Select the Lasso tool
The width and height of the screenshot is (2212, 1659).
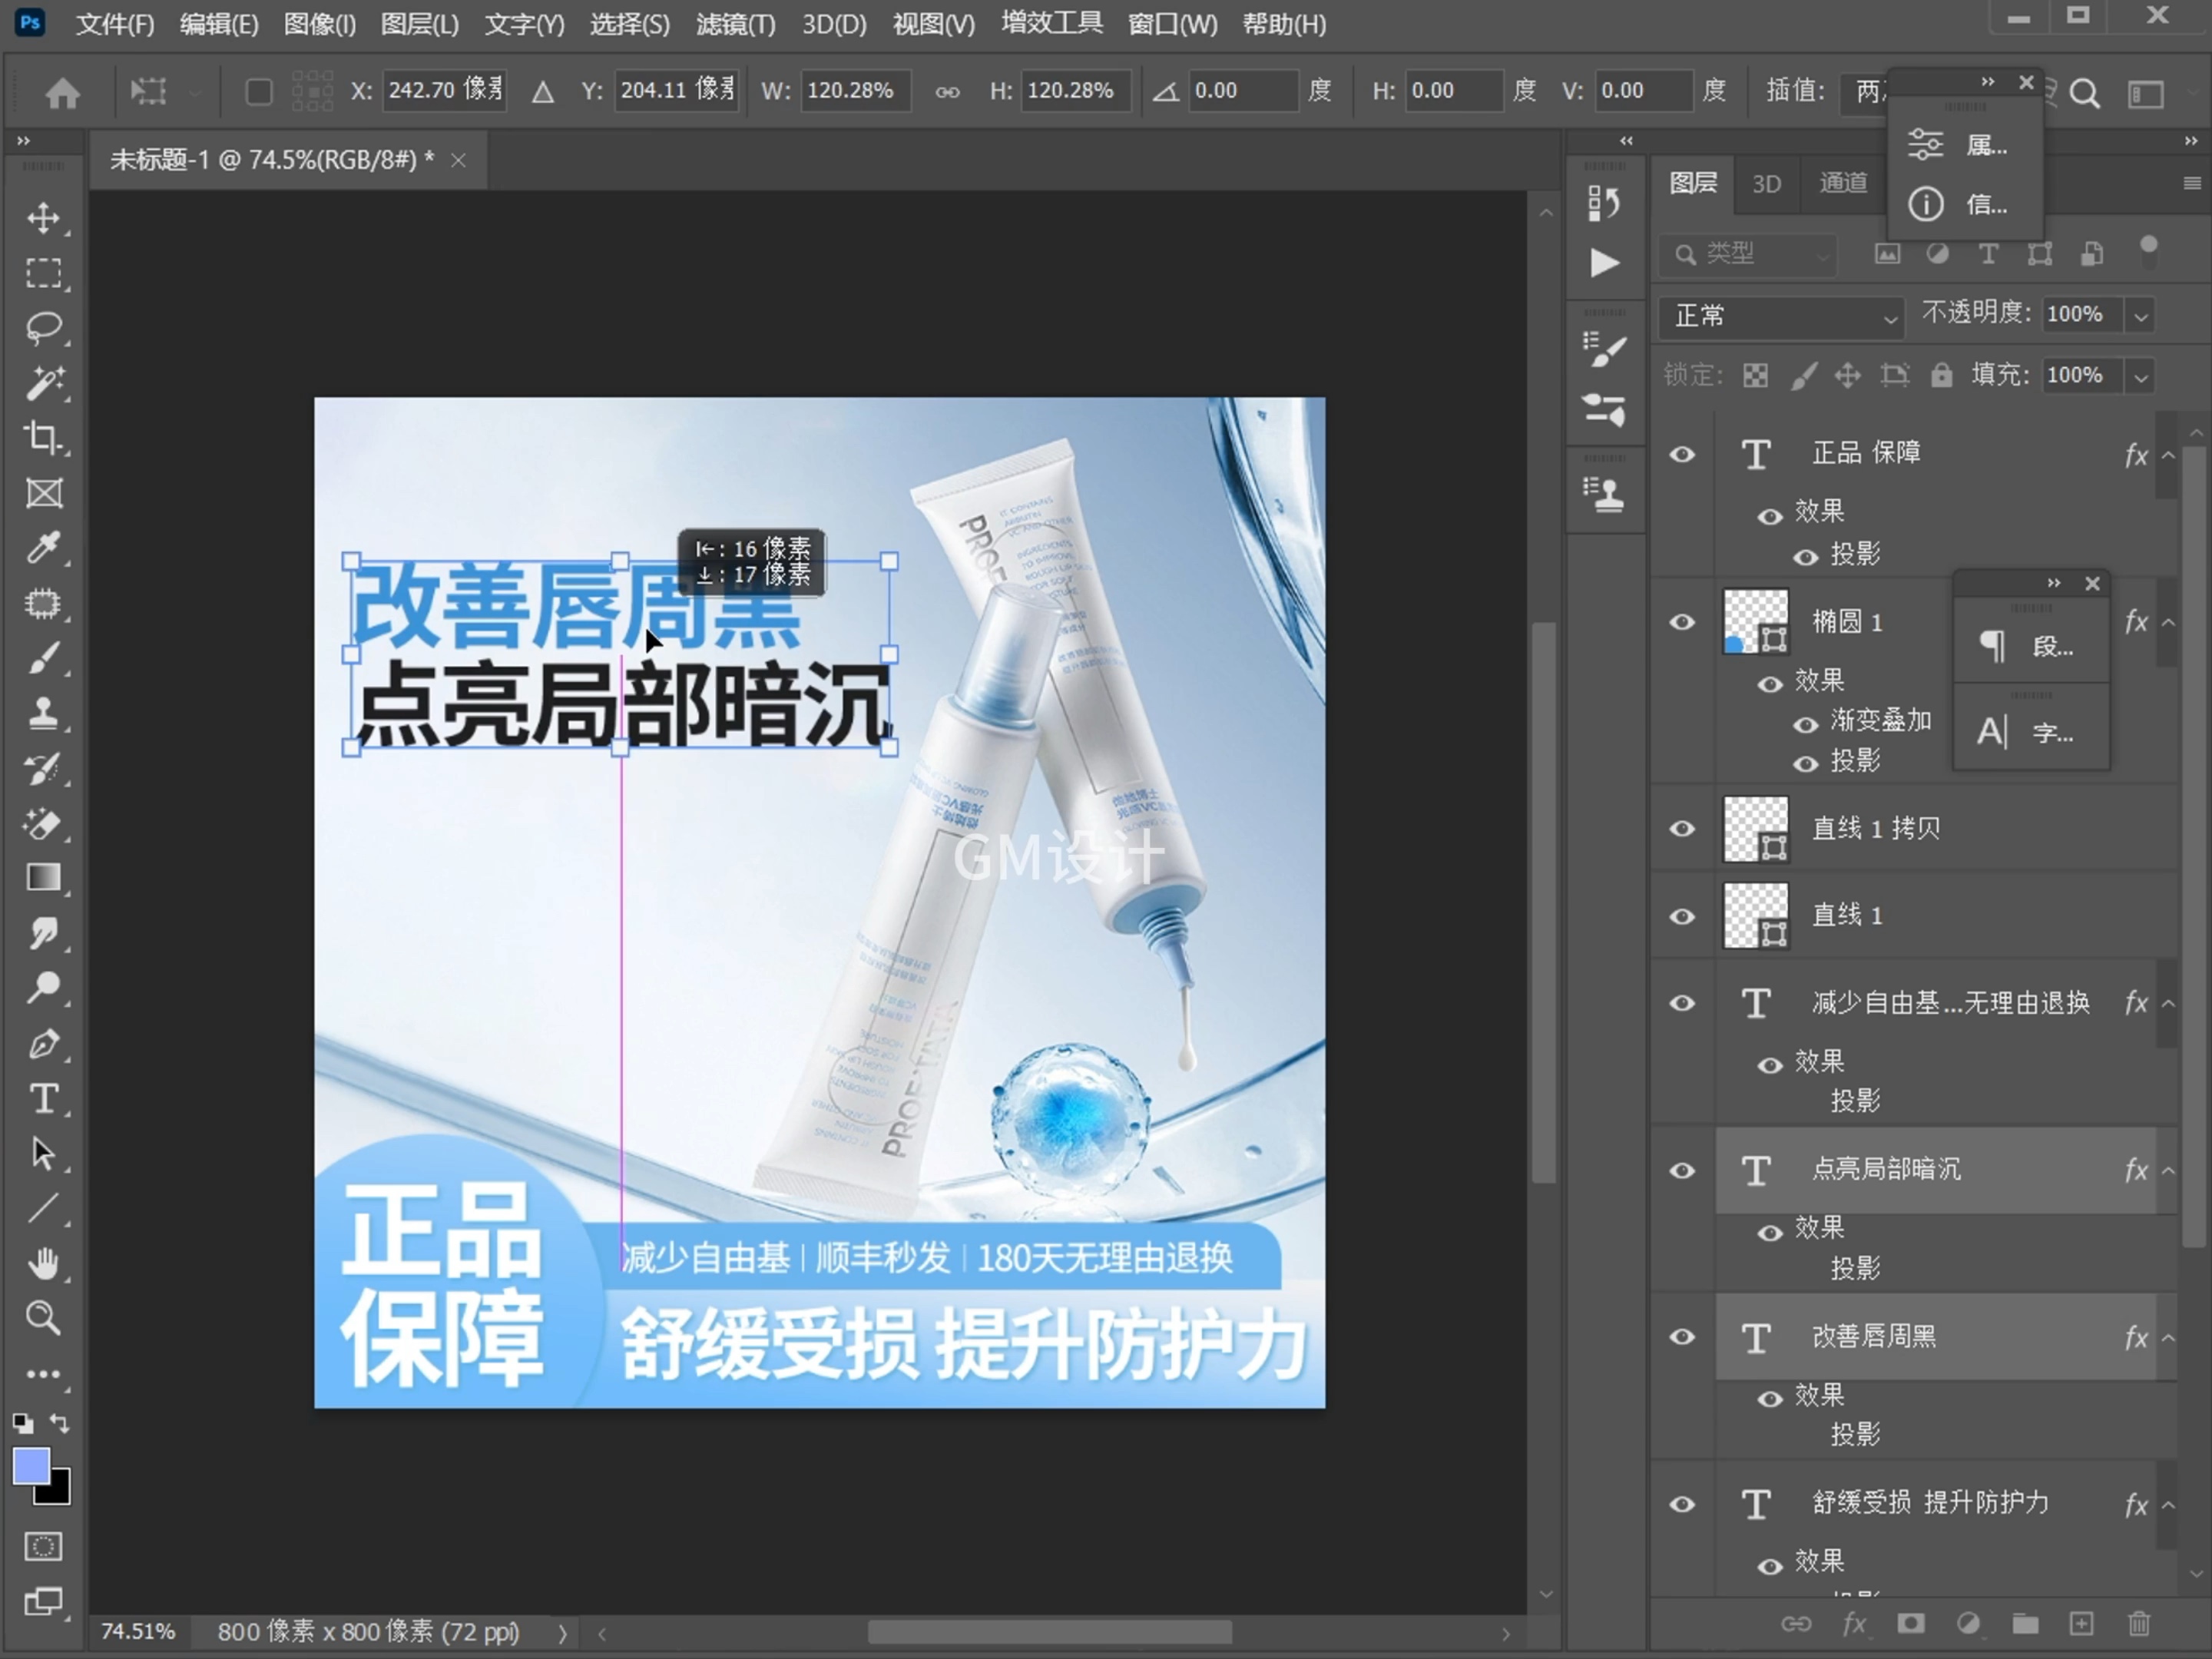point(43,328)
